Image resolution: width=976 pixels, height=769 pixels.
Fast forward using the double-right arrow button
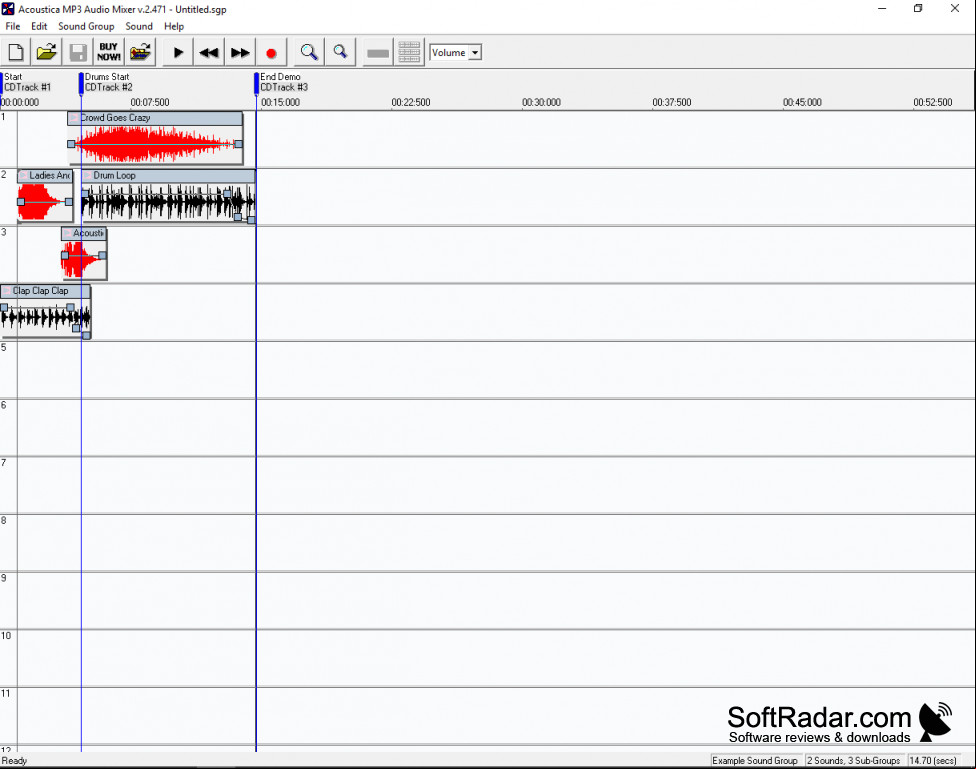click(x=240, y=53)
